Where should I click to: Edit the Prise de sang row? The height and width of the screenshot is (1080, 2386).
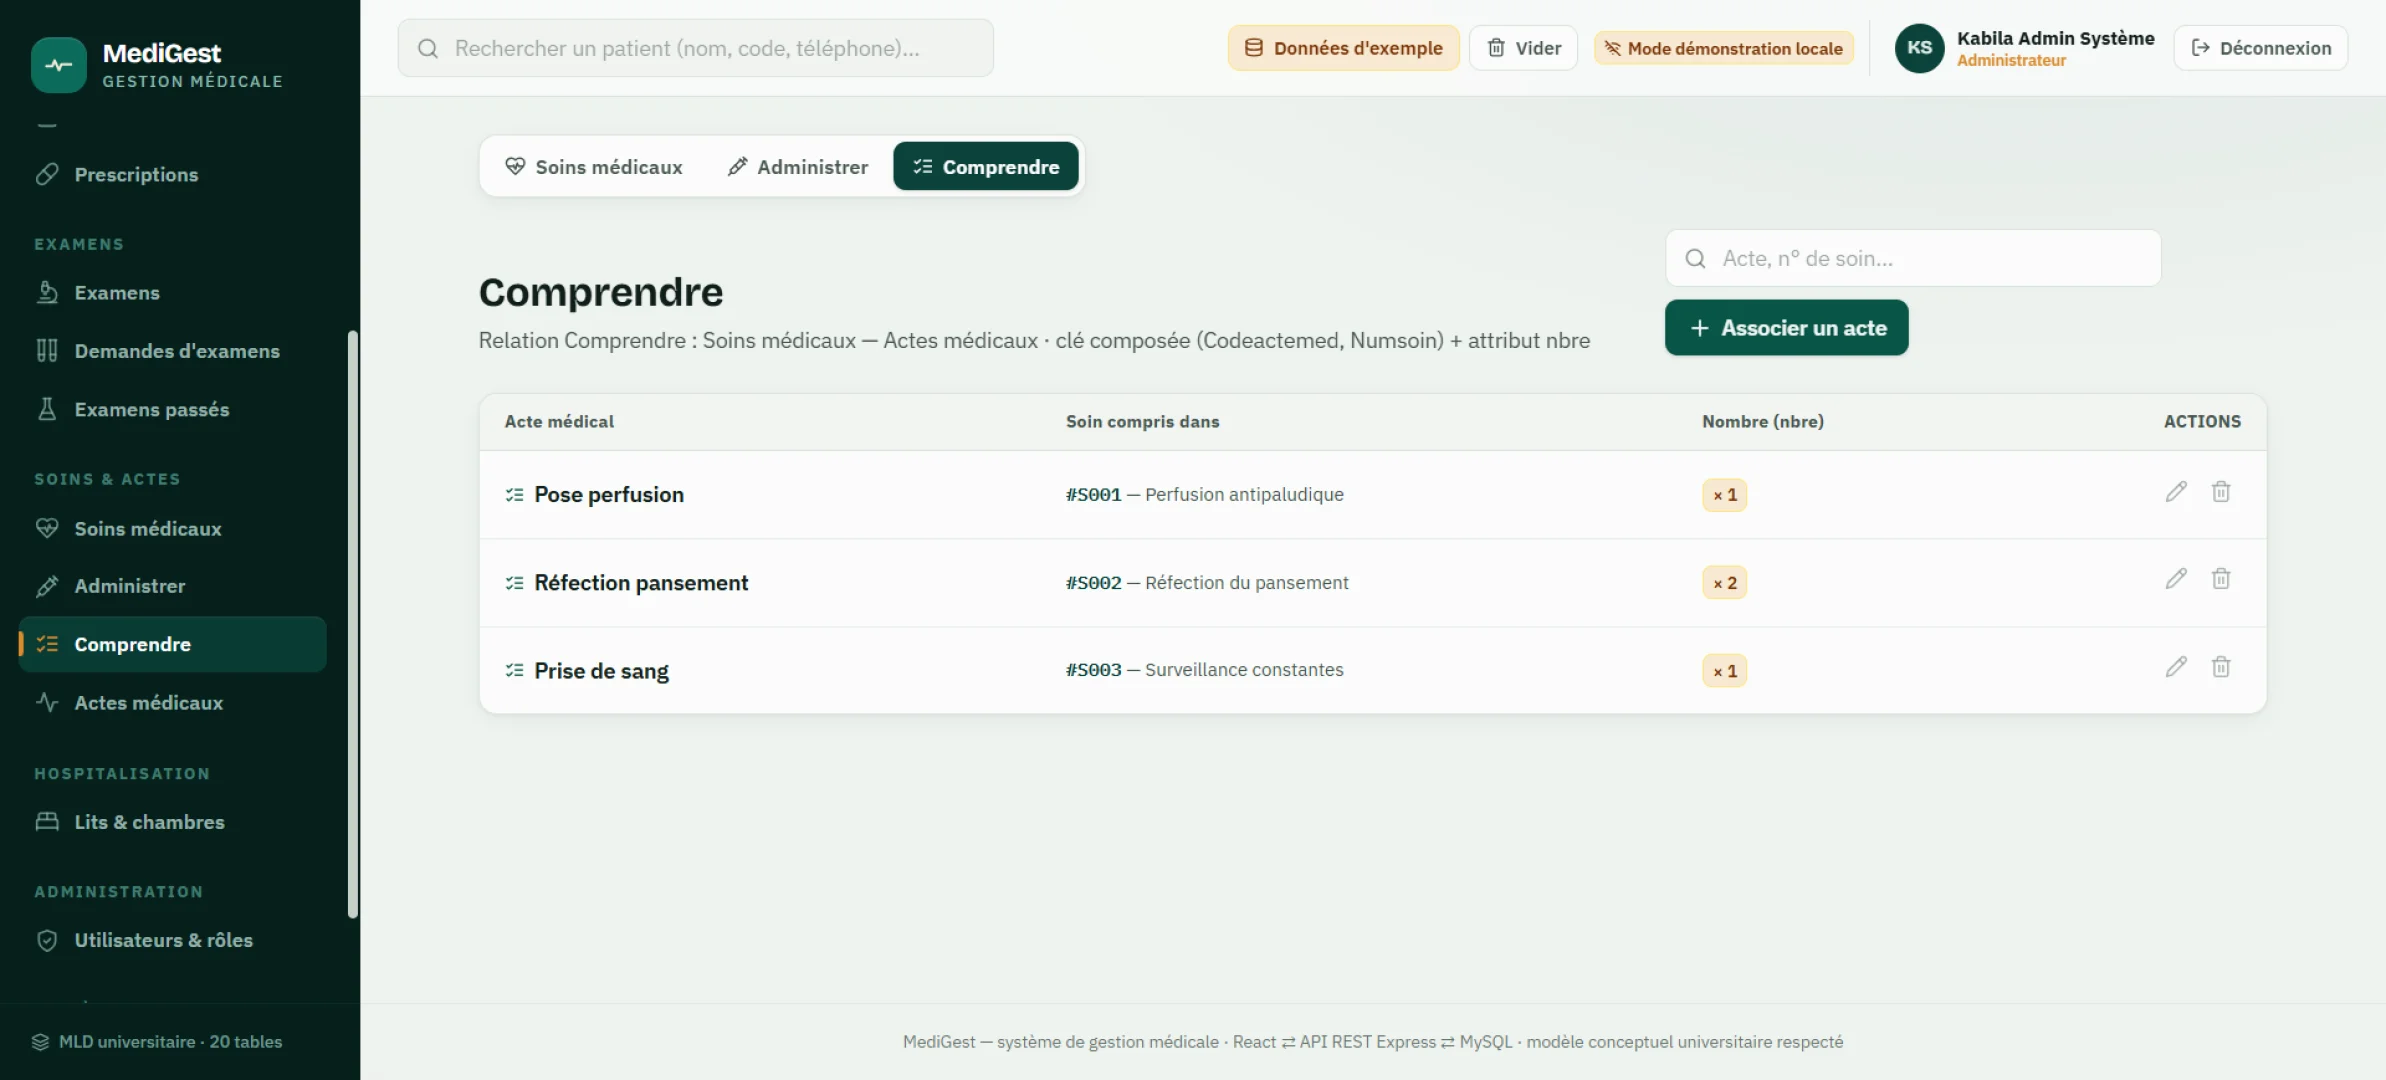[2176, 666]
